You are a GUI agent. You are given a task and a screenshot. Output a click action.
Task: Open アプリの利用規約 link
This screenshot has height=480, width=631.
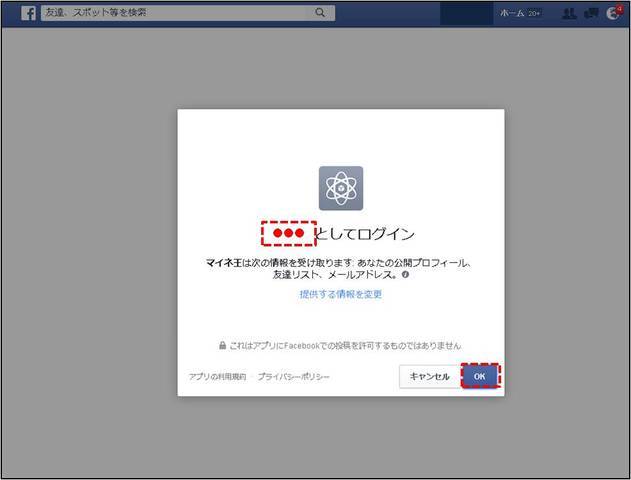point(217,377)
